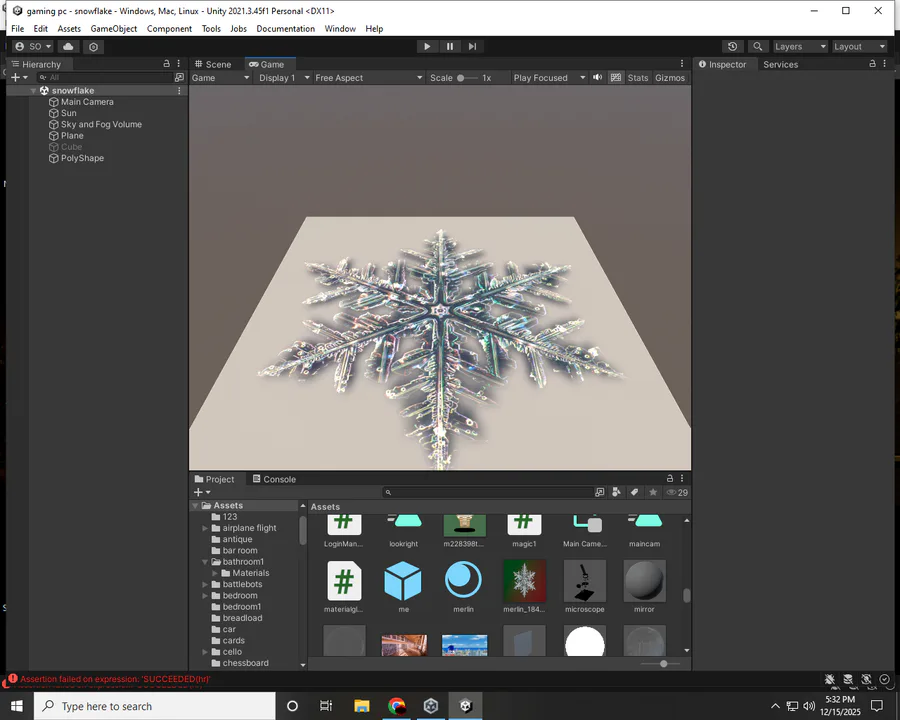Click the favorites star in Project search
Screen dimensions: 900x720
653,492
